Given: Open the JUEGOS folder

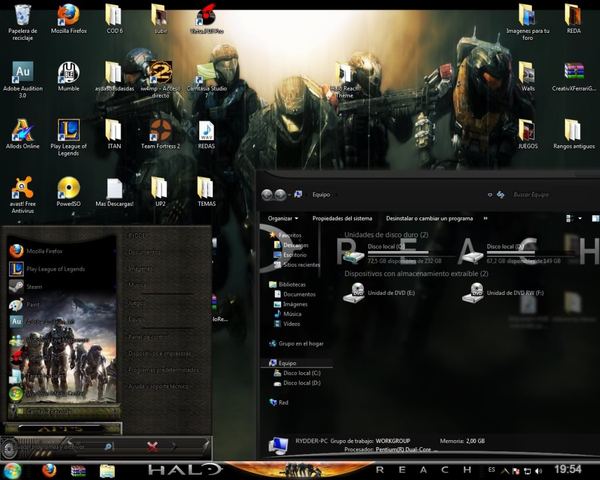Looking at the screenshot, I should (x=528, y=134).
